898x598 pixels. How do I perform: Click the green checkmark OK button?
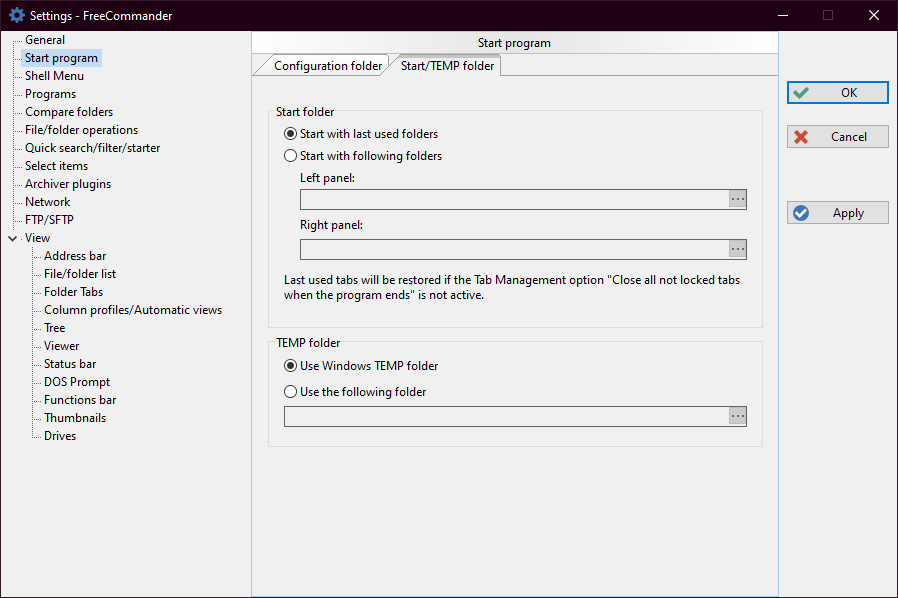click(837, 92)
